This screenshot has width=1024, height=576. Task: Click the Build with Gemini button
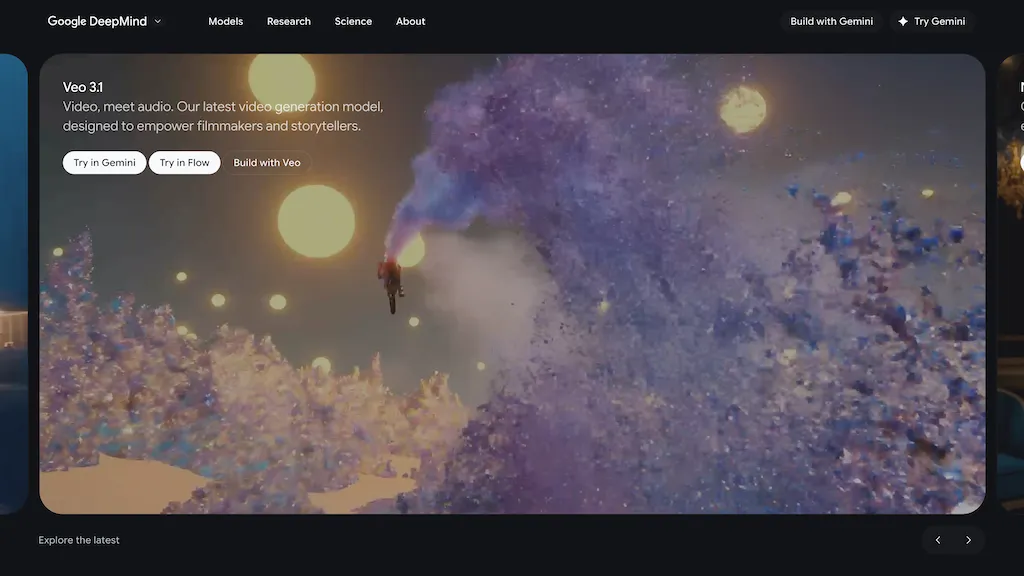[x=830, y=20]
